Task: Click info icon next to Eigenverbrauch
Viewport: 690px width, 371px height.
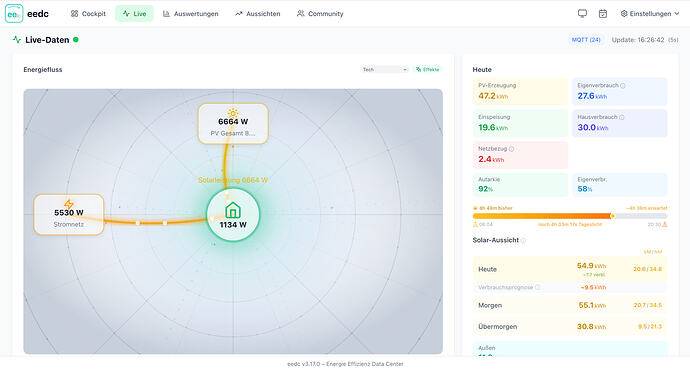Action: click(x=623, y=86)
